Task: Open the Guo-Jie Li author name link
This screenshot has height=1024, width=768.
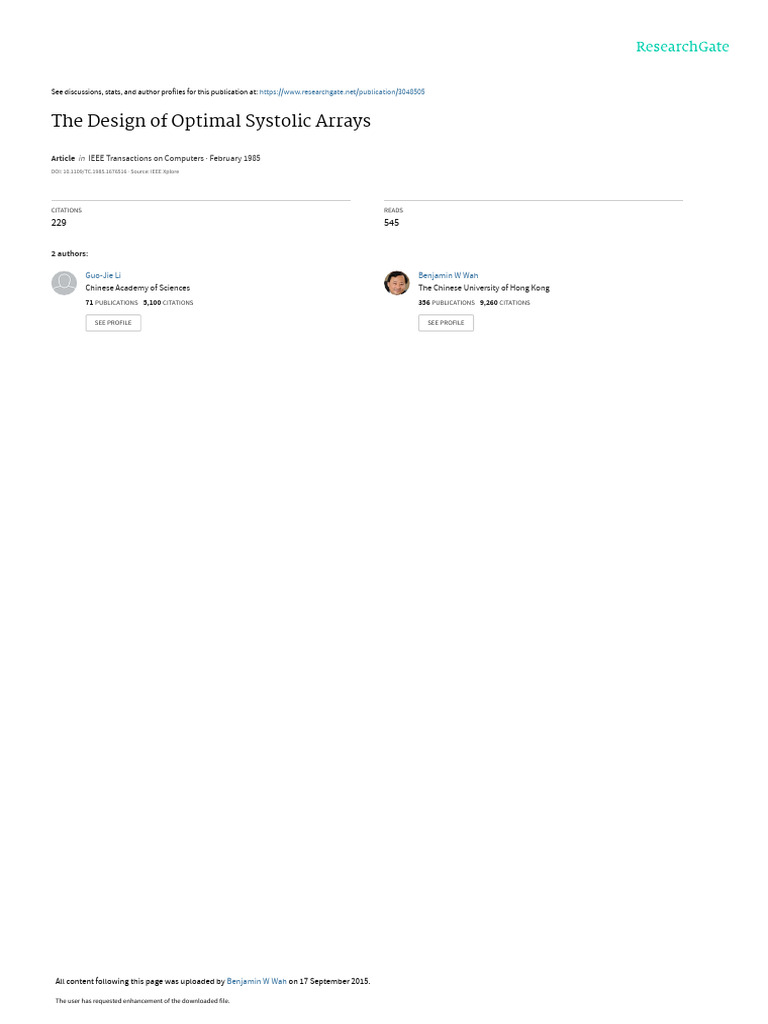Action: (x=103, y=276)
